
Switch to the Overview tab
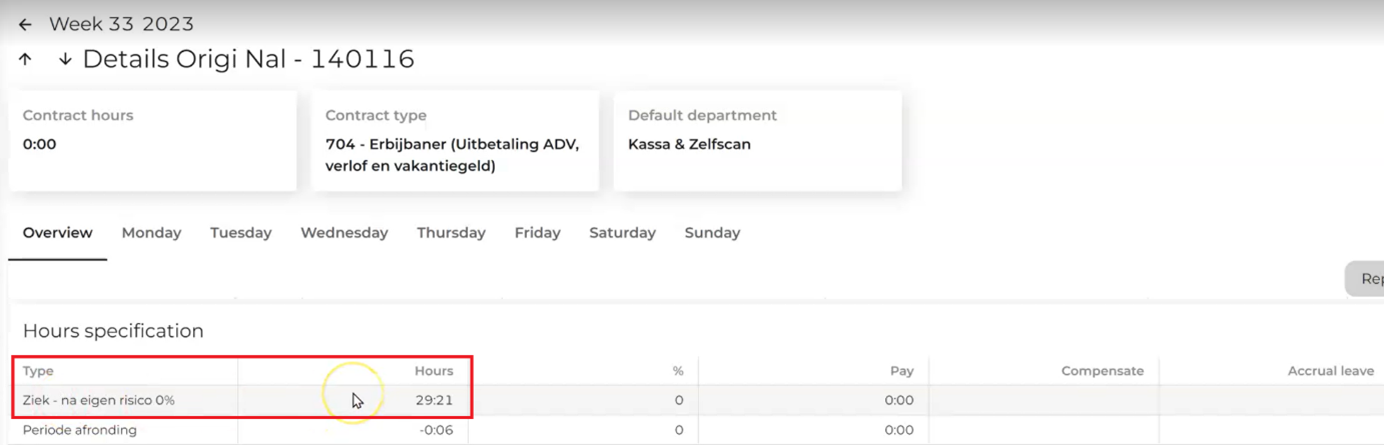[x=58, y=233]
